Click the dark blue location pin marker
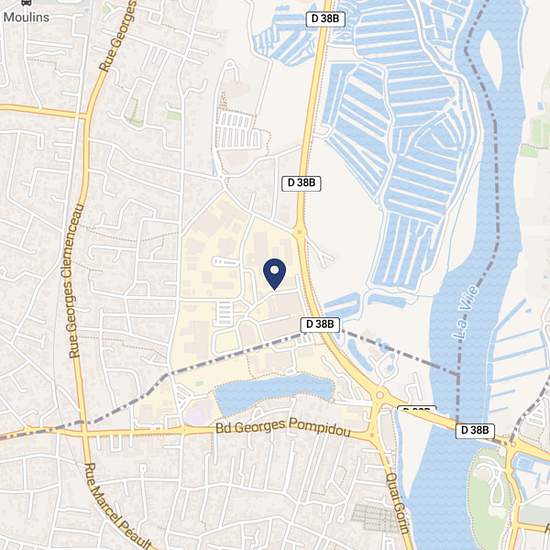Screen dimensions: 550x550 click(x=275, y=274)
